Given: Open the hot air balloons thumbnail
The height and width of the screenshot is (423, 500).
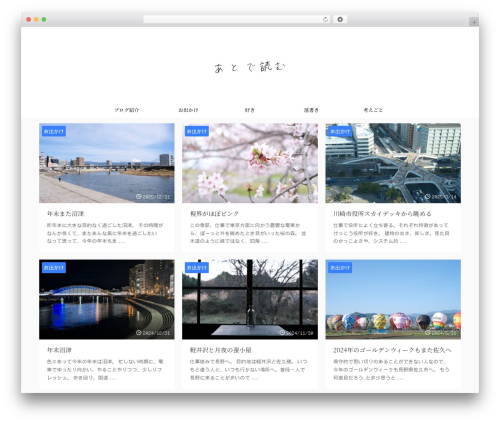Looking at the screenshot, I should point(393,299).
